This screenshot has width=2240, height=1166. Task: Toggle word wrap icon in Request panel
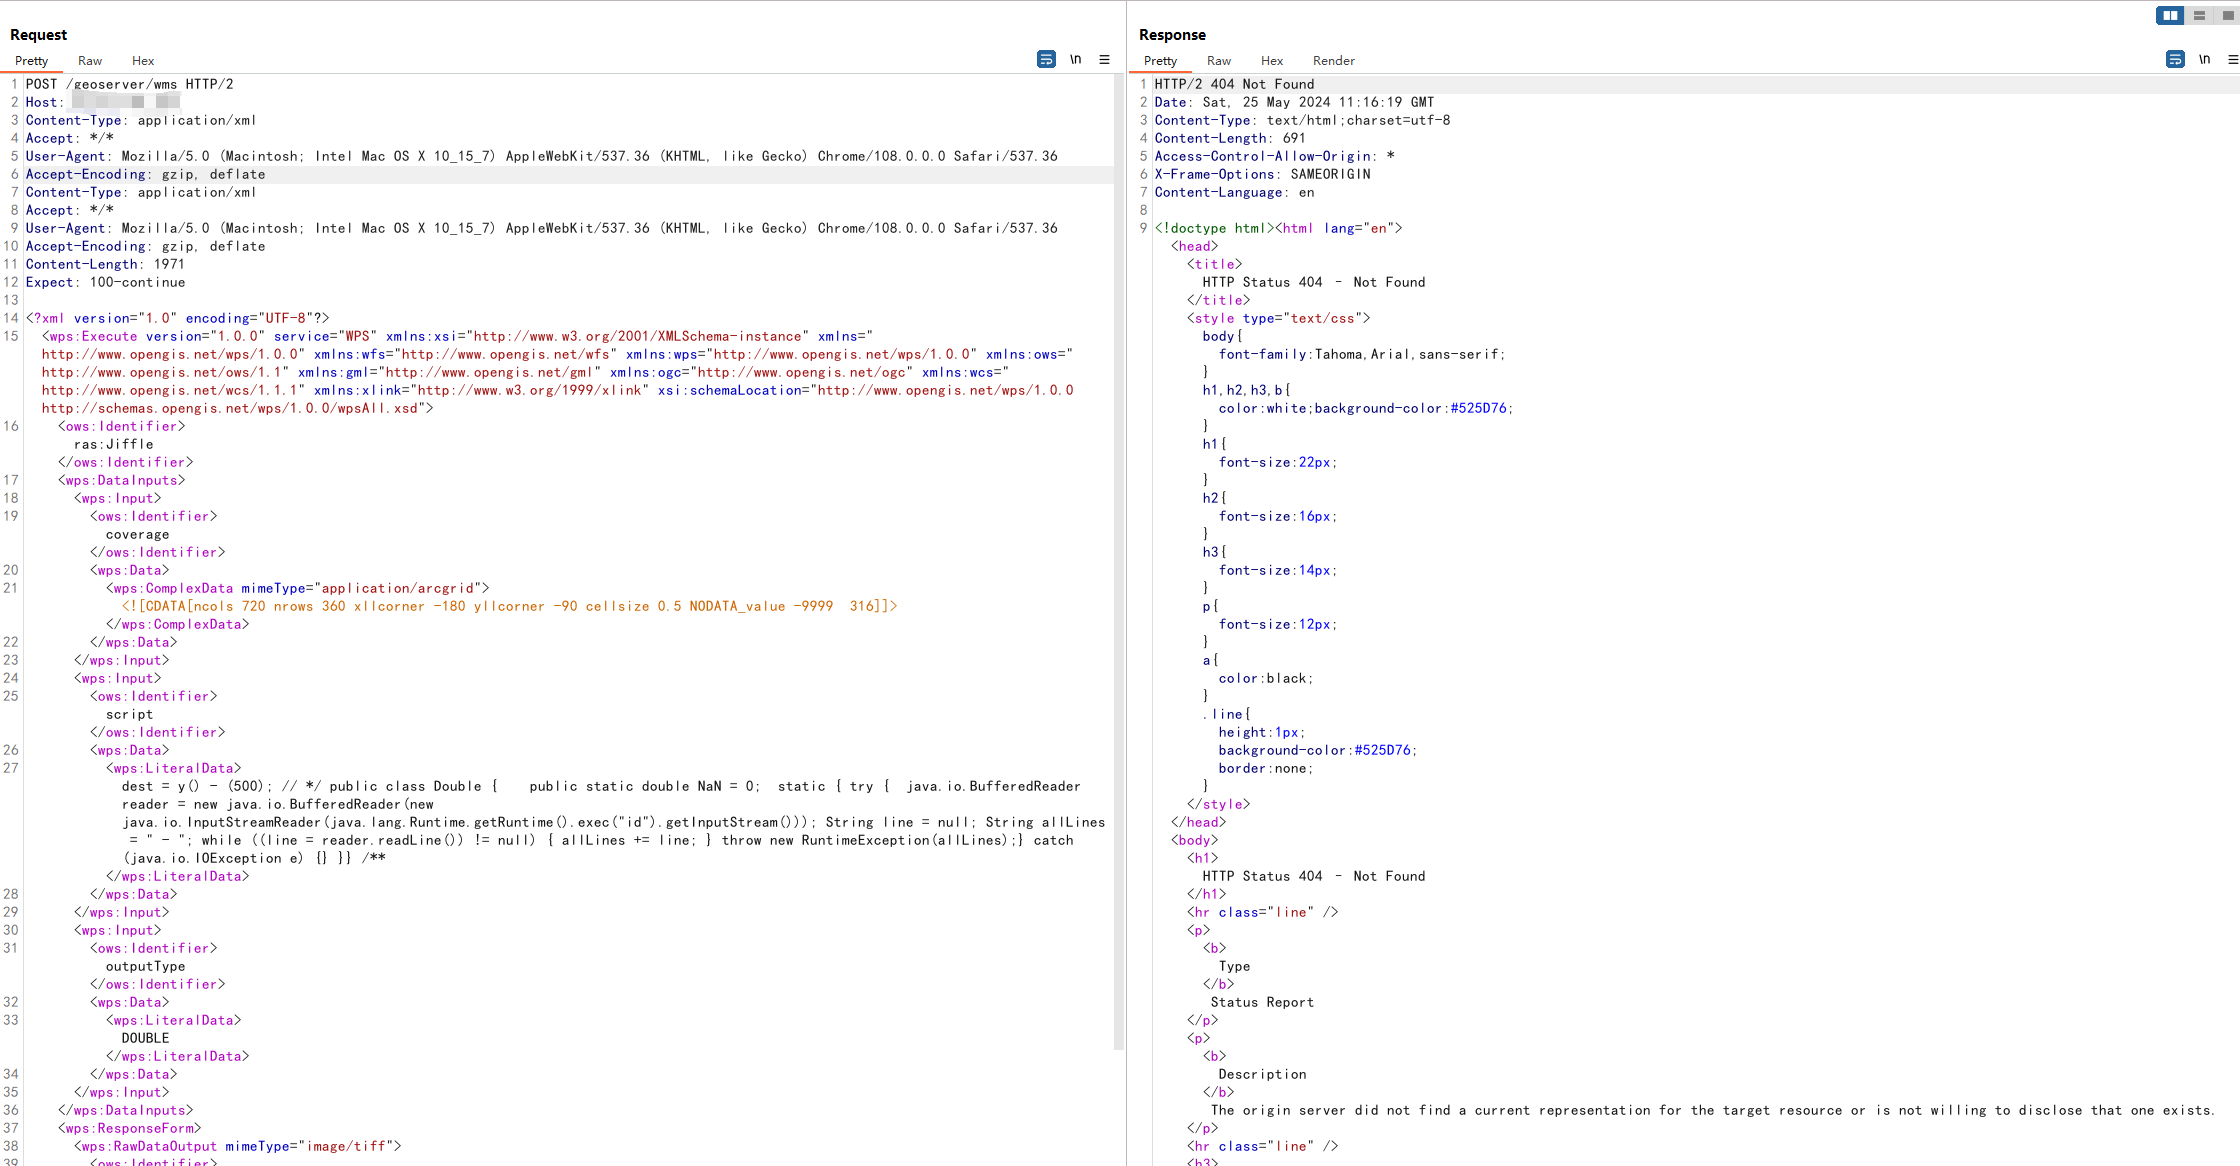1046,59
